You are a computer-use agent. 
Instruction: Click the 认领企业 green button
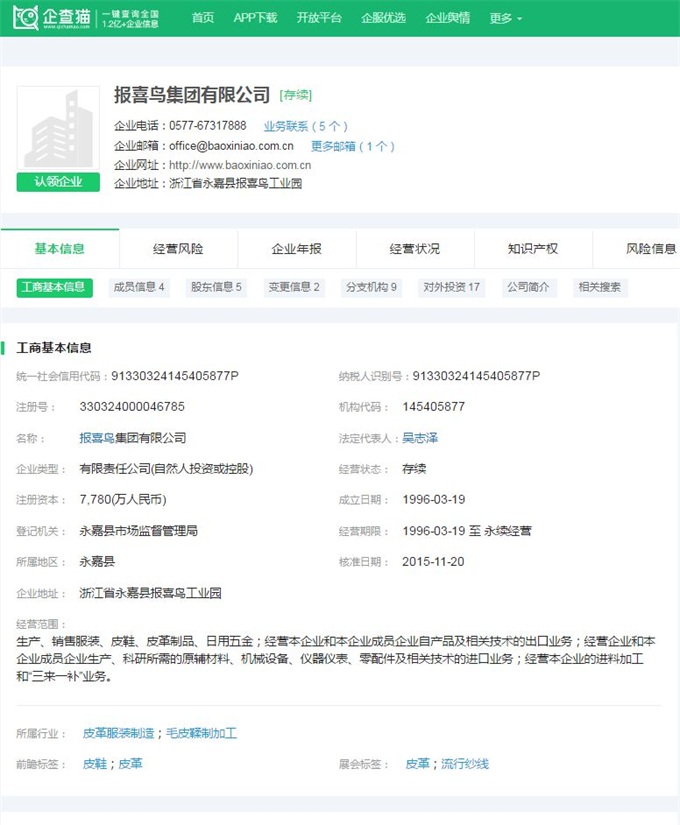click(58, 182)
